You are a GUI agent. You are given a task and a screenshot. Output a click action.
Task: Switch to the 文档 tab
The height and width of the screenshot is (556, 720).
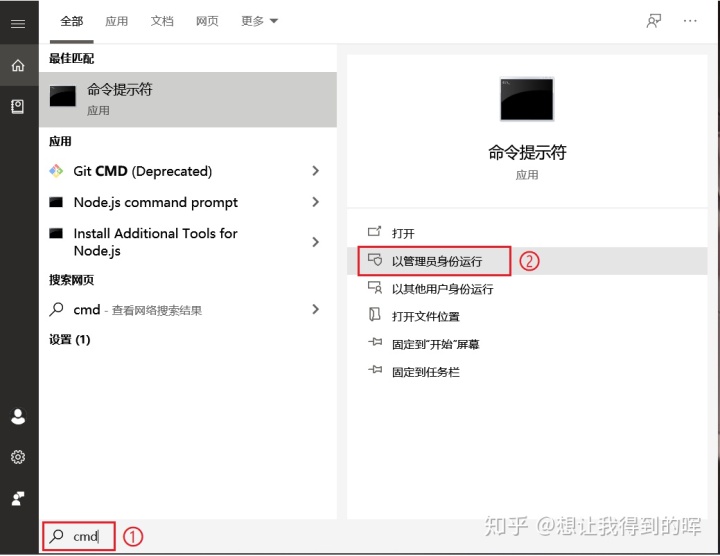pos(162,21)
